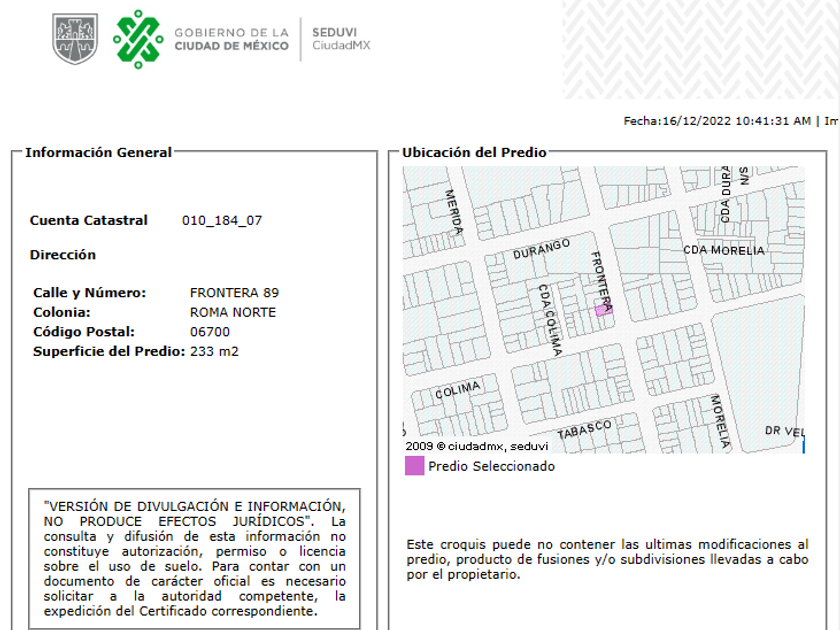The width and height of the screenshot is (840, 630).
Task: Click the pink Predio Seleccionado legend swatch
Action: [415, 466]
